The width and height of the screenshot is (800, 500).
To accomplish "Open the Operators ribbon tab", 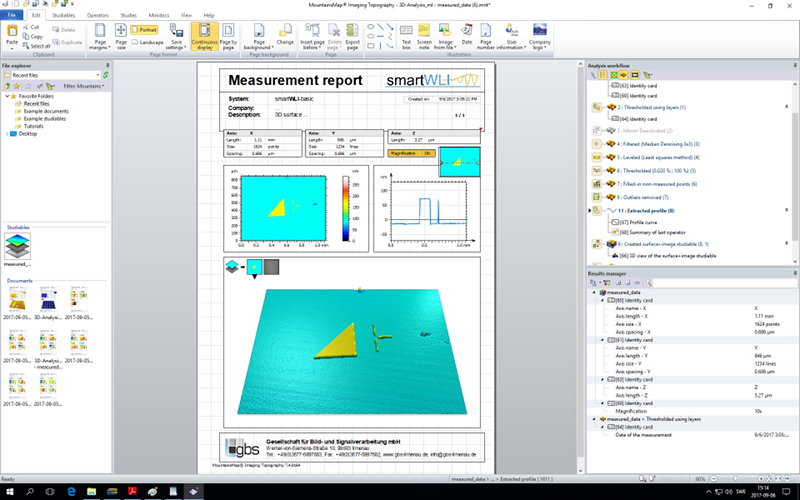I will click(x=98, y=16).
